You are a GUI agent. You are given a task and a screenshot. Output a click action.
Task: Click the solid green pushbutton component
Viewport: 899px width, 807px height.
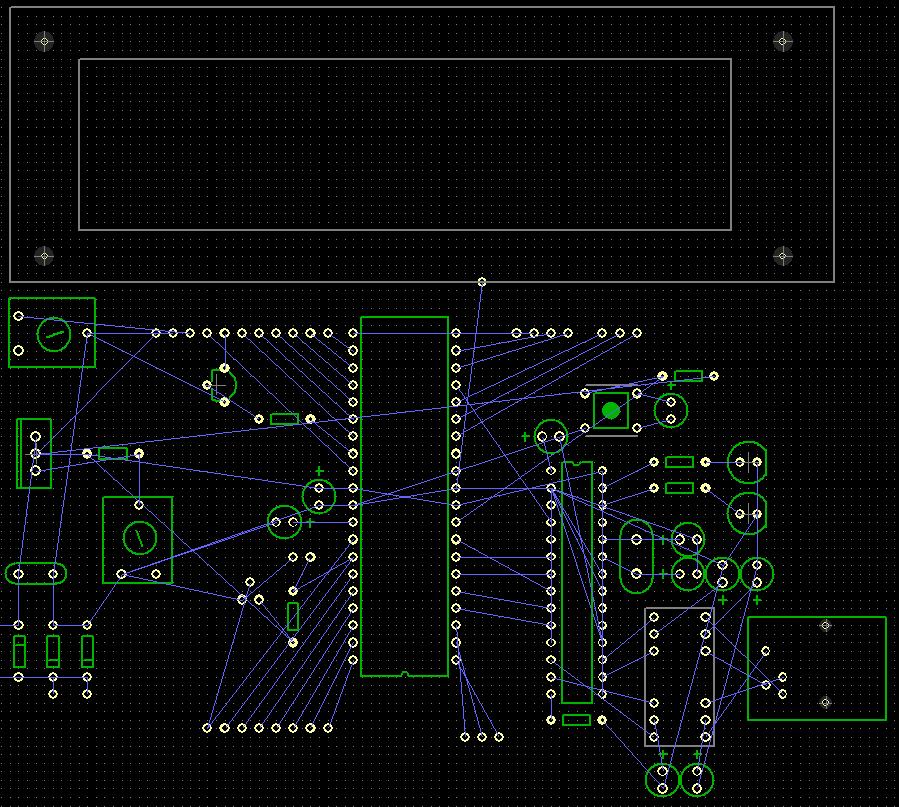click(611, 410)
